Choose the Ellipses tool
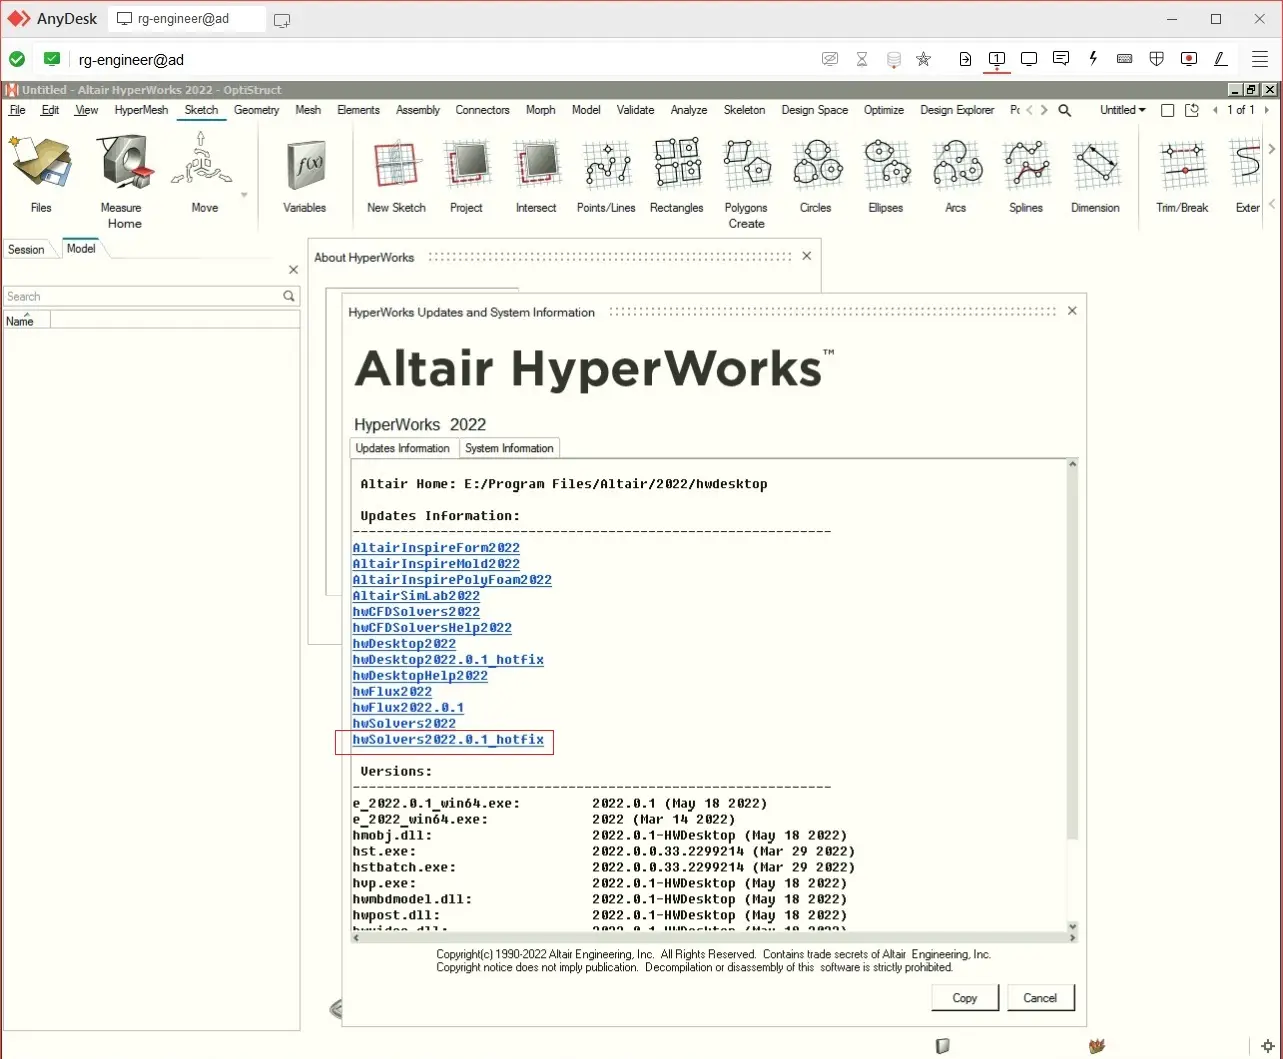 click(x=885, y=174)
